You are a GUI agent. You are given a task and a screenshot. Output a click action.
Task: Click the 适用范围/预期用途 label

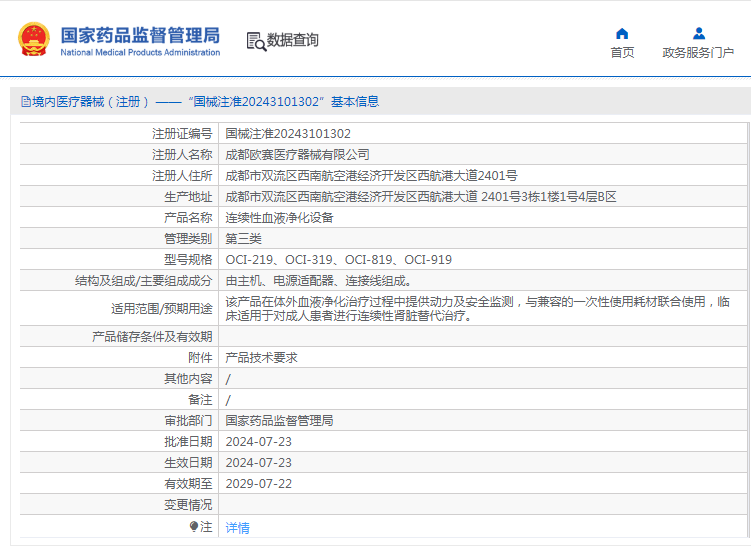click(x=162, y=309)
